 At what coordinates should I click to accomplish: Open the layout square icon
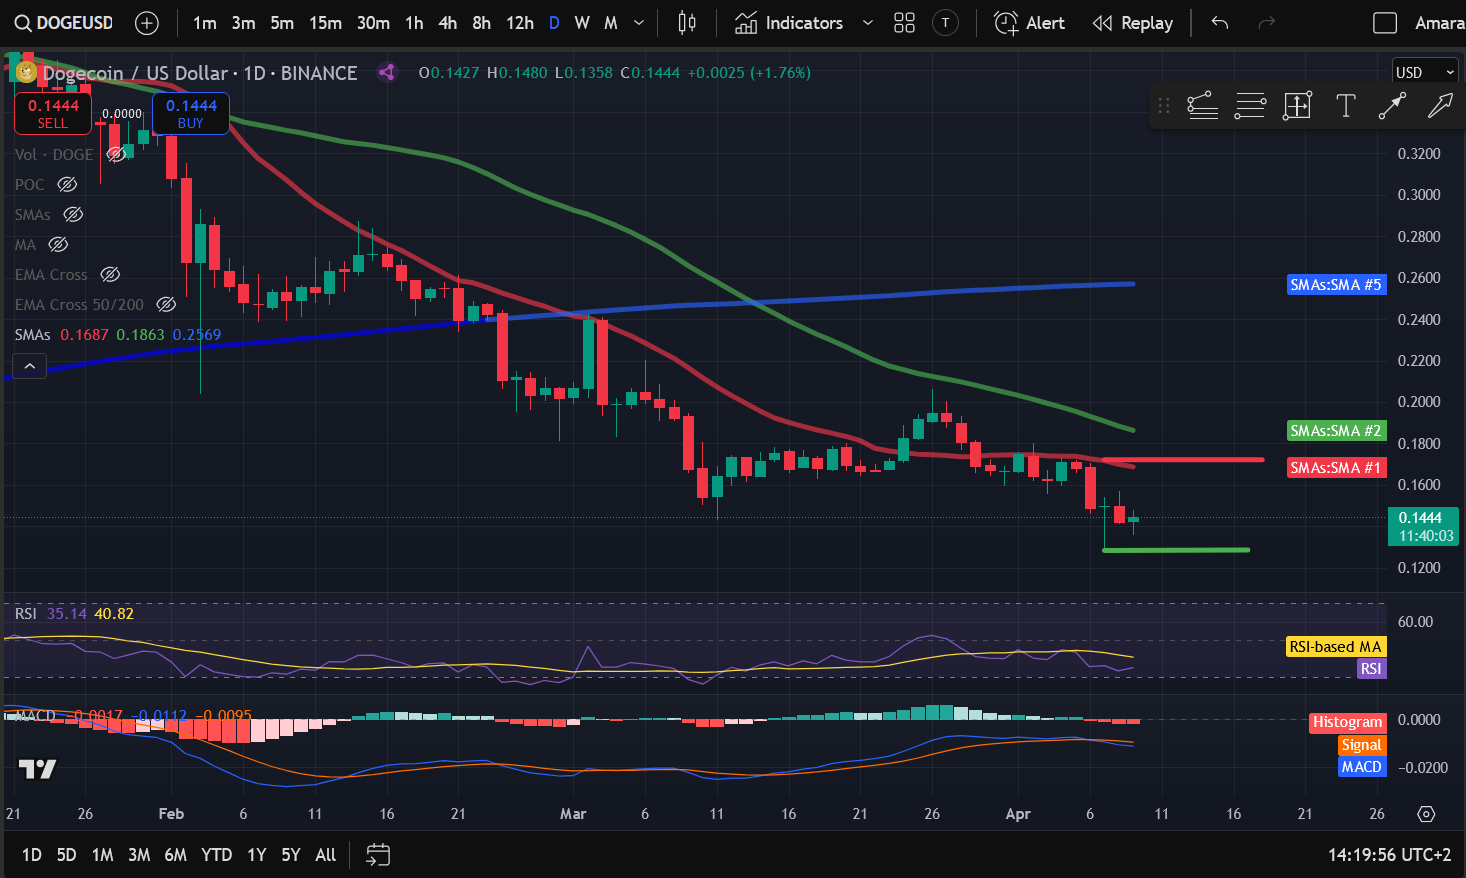1385,23
